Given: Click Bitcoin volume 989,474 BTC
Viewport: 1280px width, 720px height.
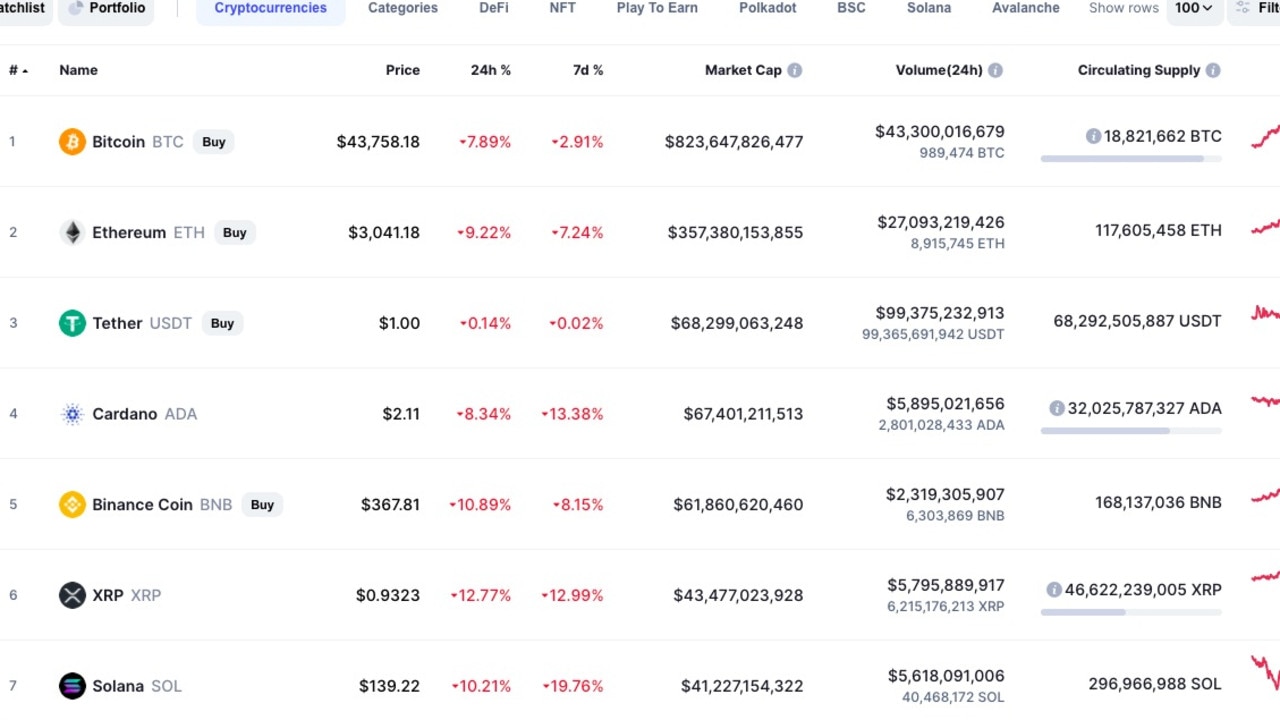Looking at the screenshot, I should pos(962,153).
